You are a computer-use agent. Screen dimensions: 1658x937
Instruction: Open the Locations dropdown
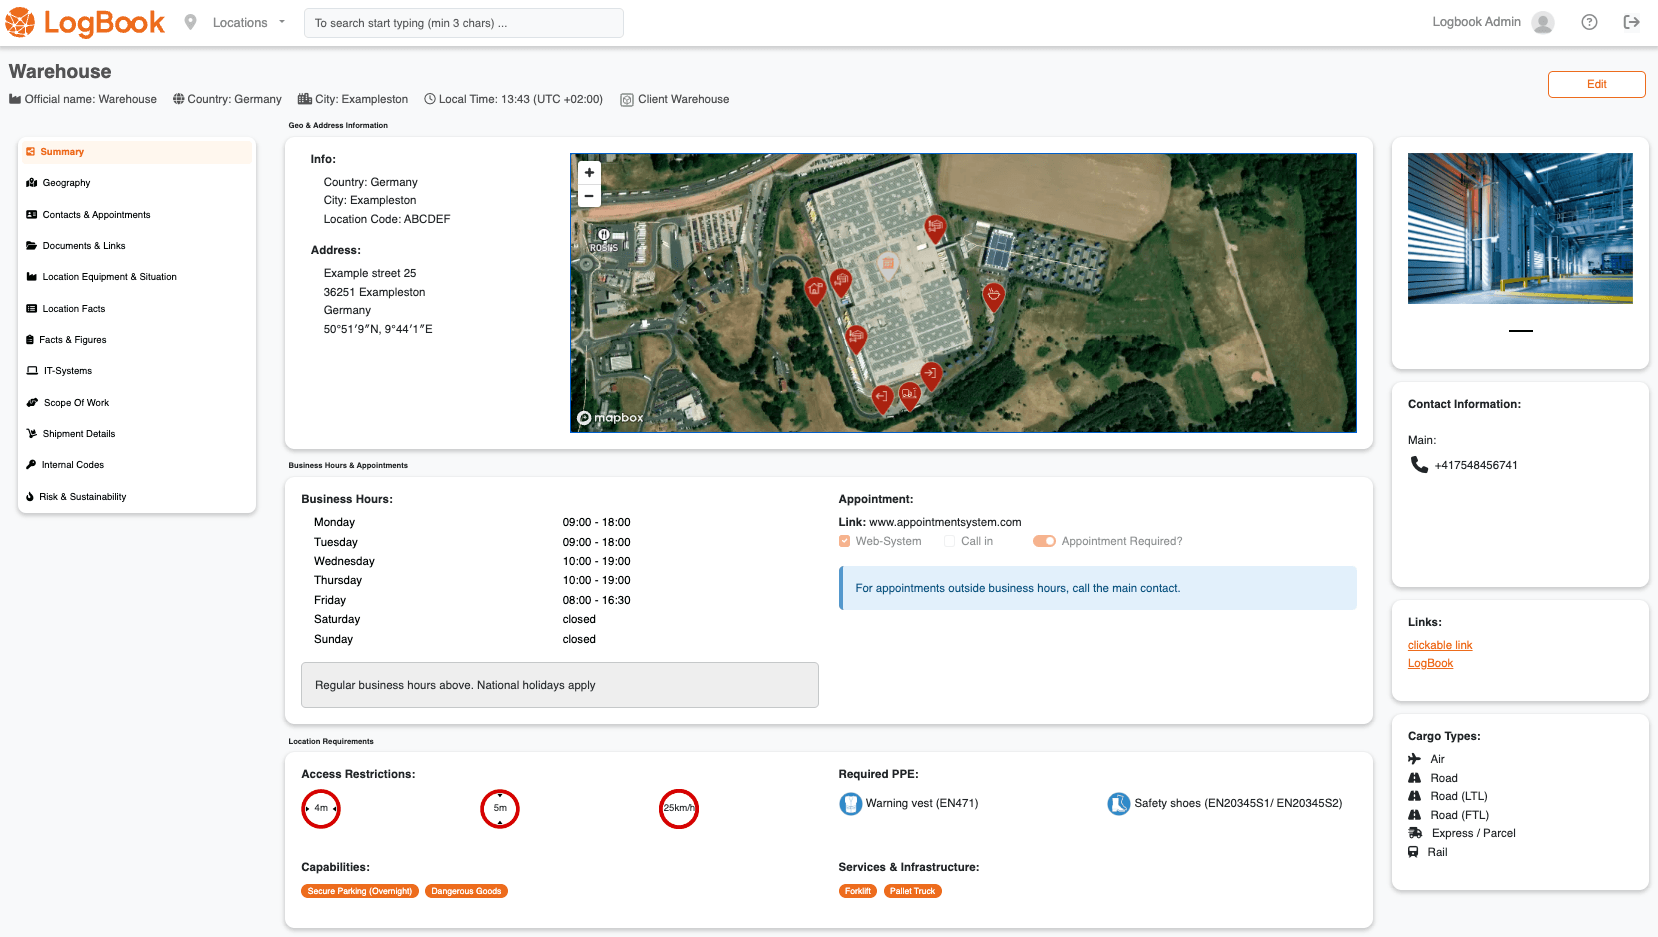[248, 22]
